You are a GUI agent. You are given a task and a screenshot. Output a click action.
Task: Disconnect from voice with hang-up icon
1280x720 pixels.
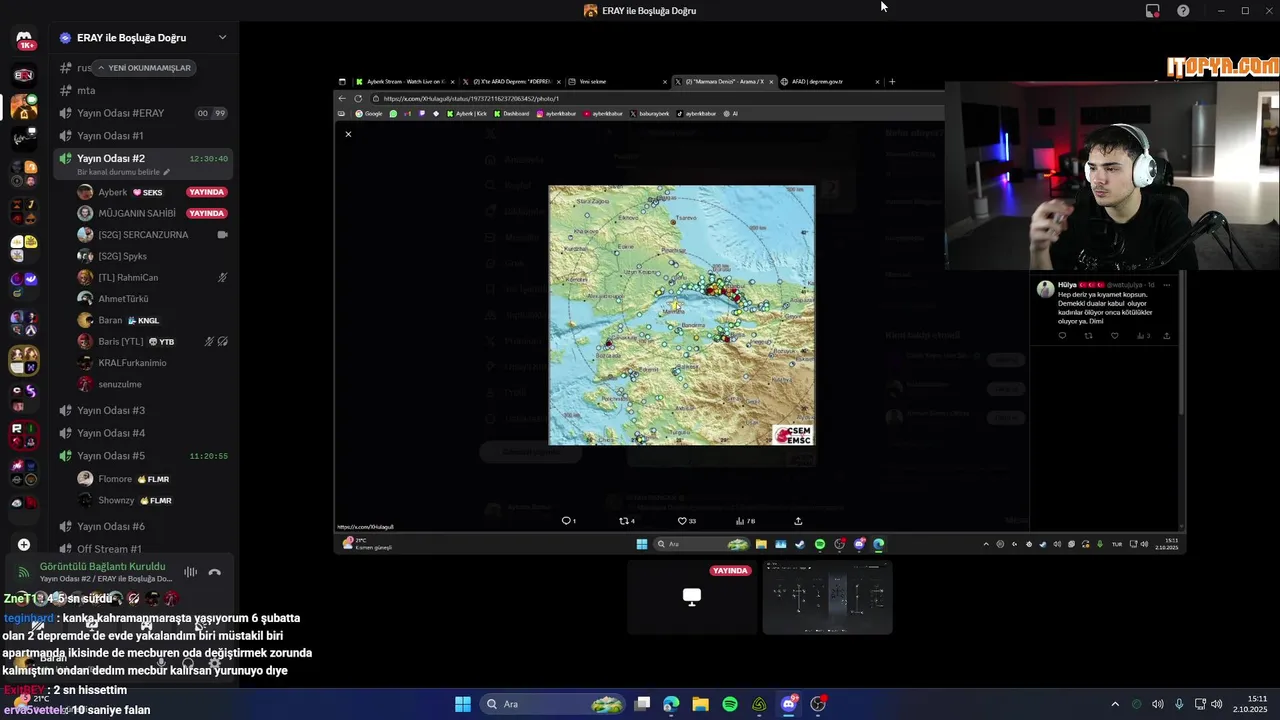tap(214, 572)
